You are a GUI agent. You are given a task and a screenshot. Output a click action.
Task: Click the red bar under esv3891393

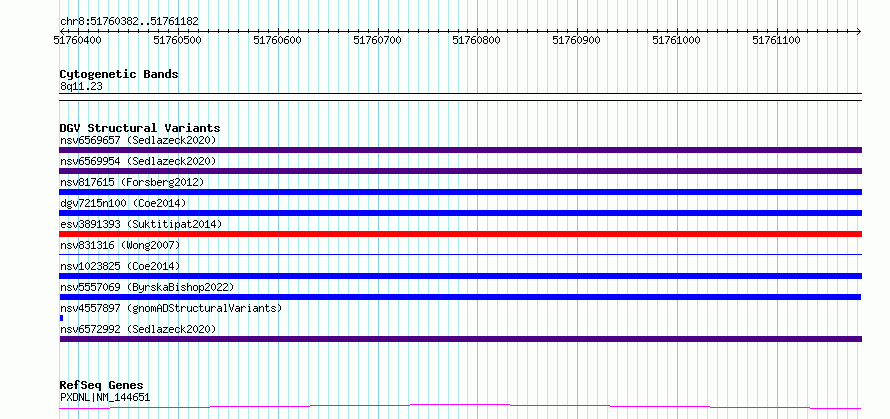(460, 234)
